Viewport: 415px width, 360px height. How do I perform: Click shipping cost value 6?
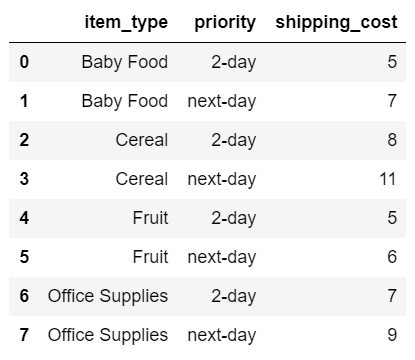pos(392,257)
